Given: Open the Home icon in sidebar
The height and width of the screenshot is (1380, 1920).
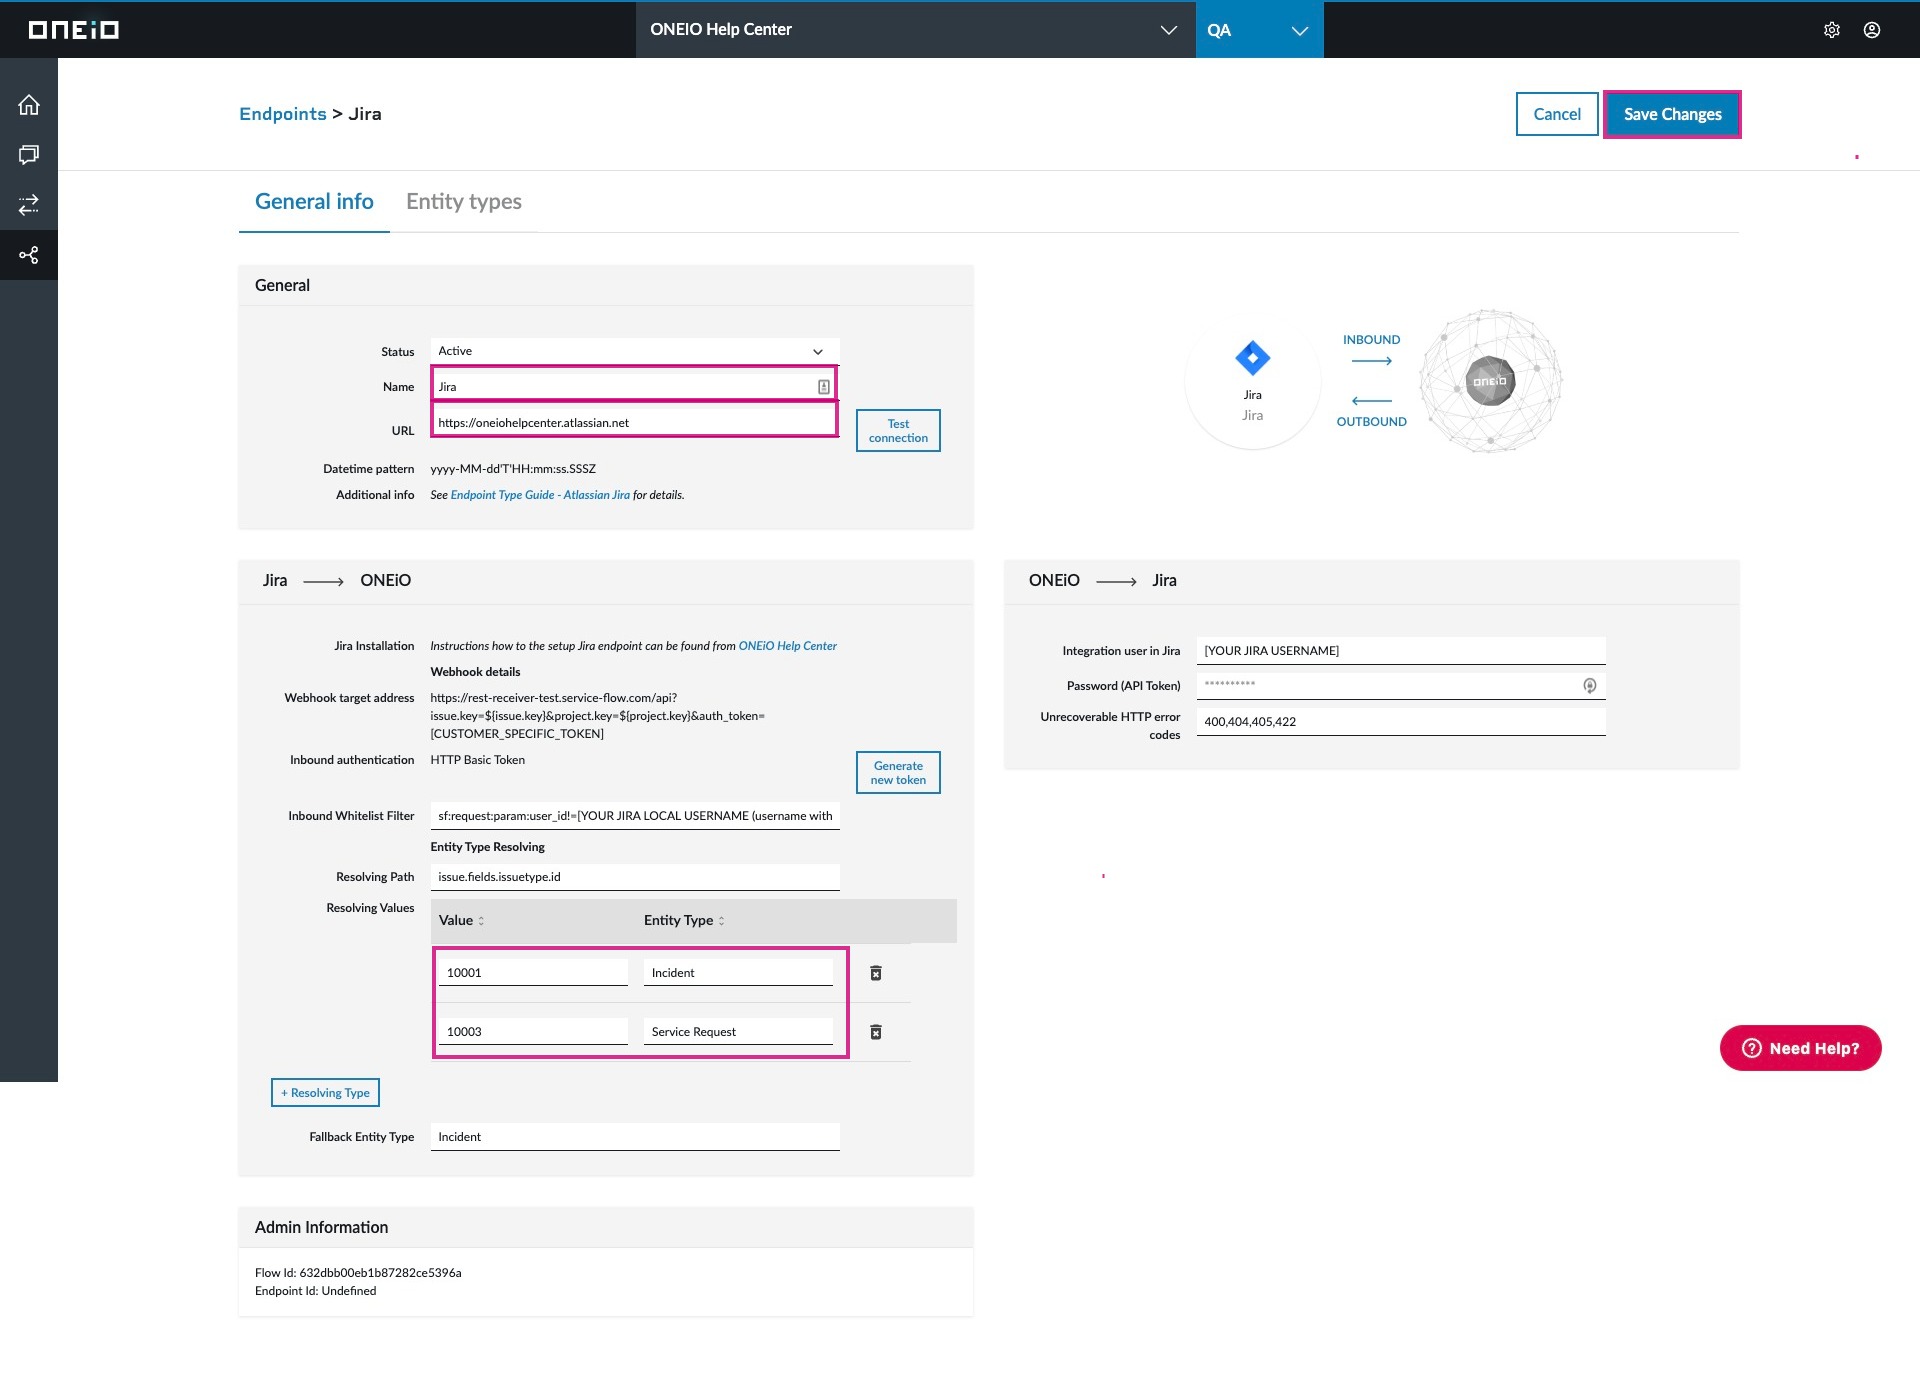Looking at the screenshot, I should [x=29, y=105].
